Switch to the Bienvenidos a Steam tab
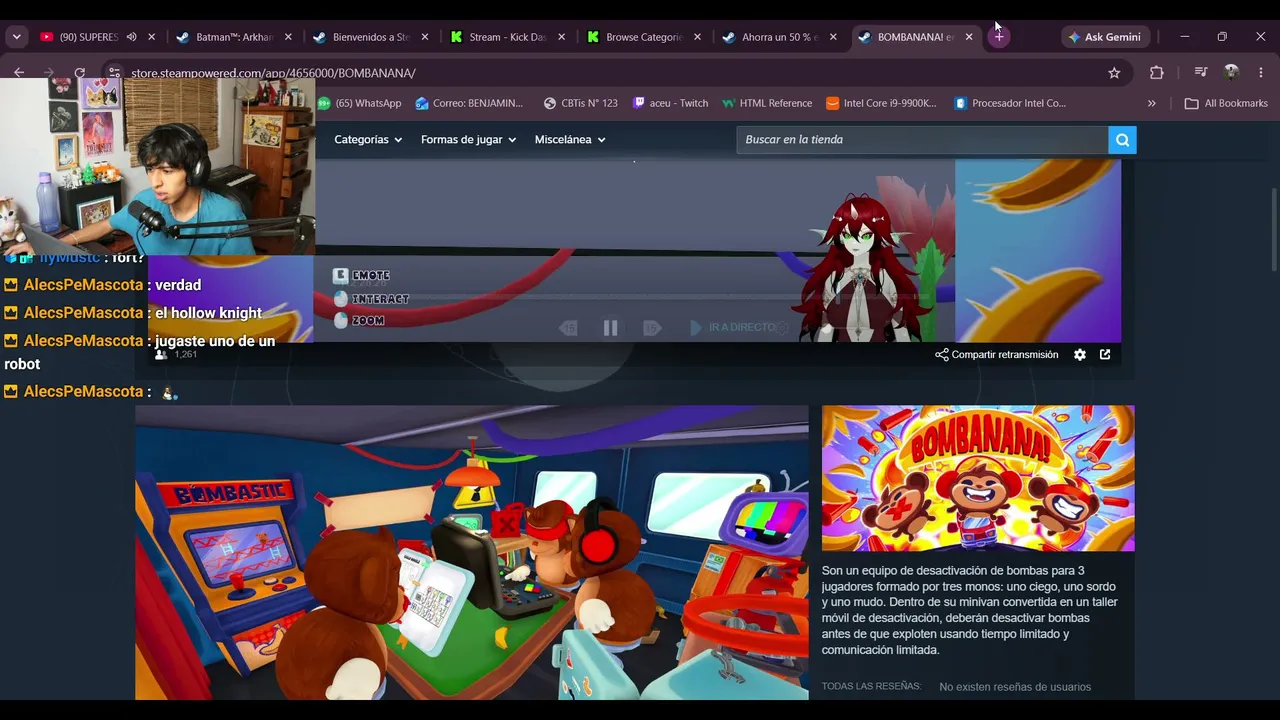 370,37
